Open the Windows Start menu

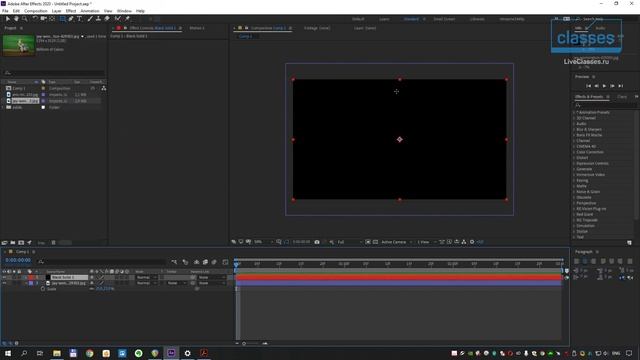[8, 353]
